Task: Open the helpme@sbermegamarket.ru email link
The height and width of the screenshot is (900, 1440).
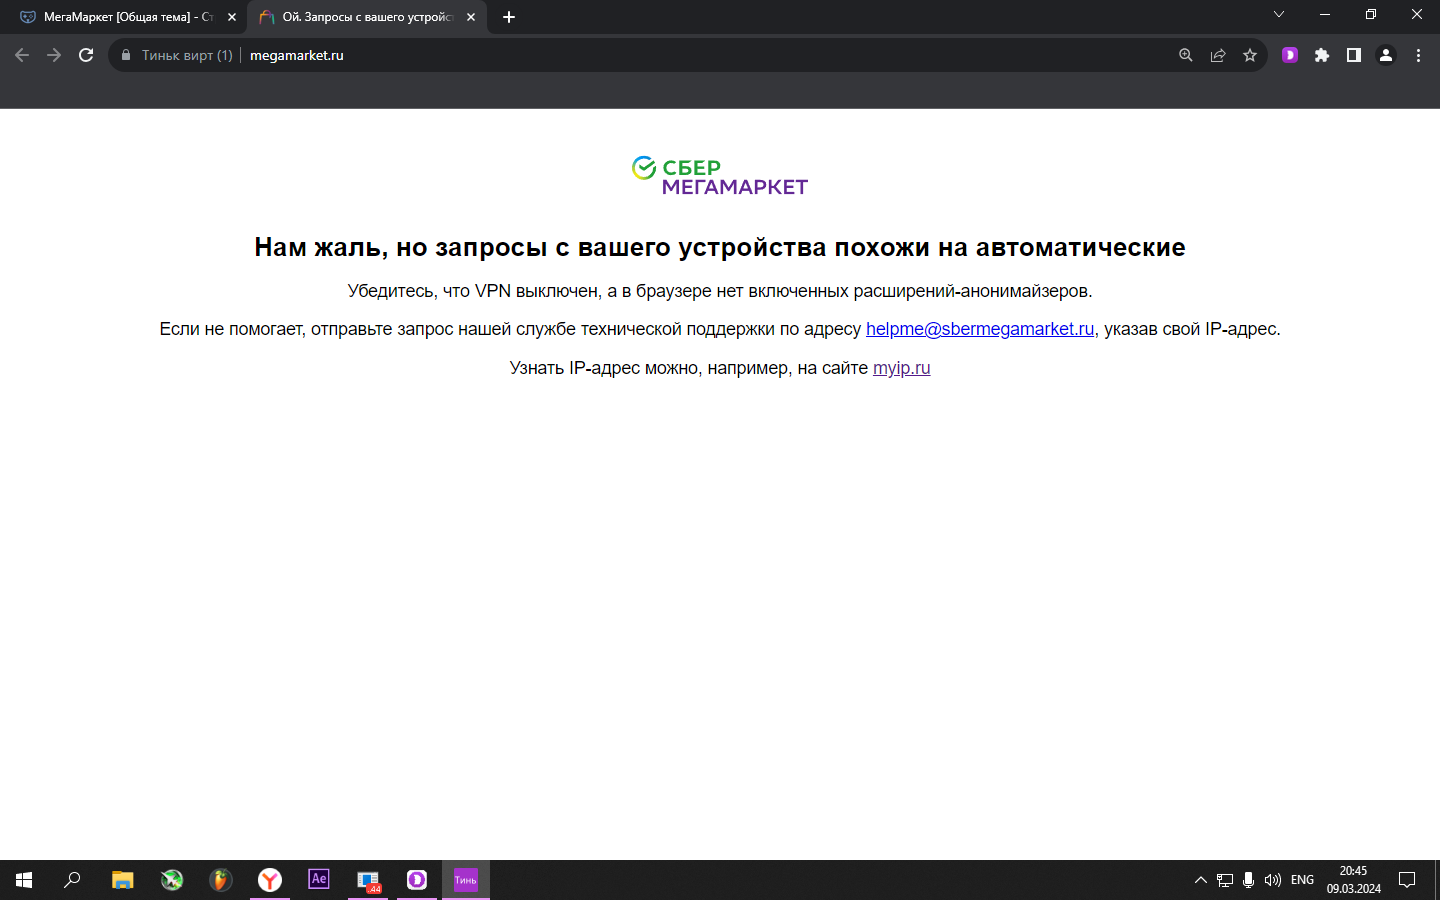Action: tap(980, 329)
